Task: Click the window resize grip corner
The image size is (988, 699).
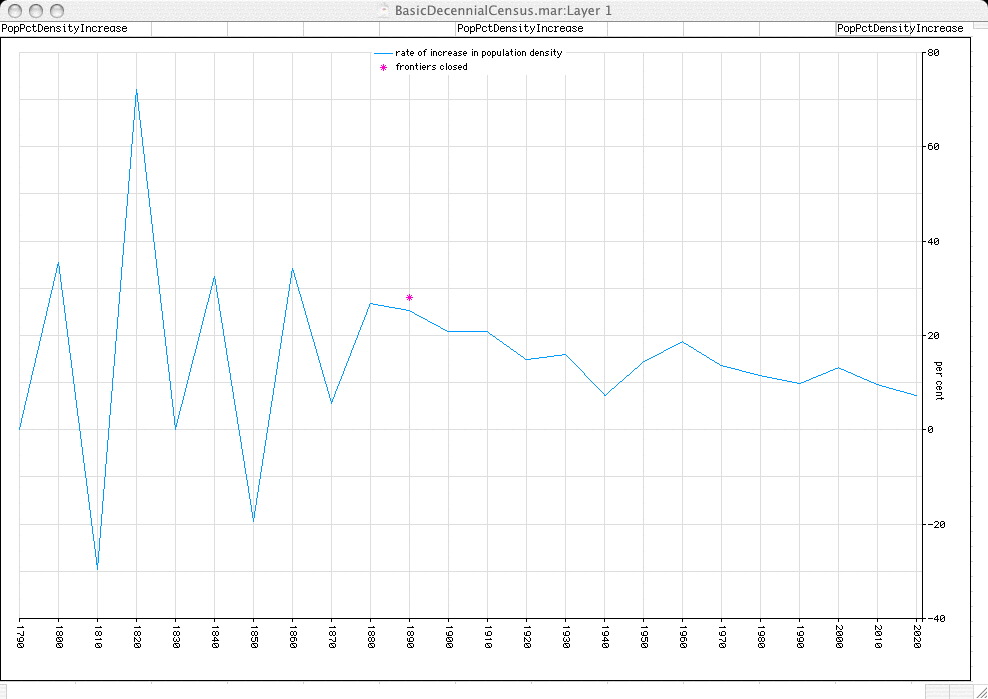Action: coord(978,690)
